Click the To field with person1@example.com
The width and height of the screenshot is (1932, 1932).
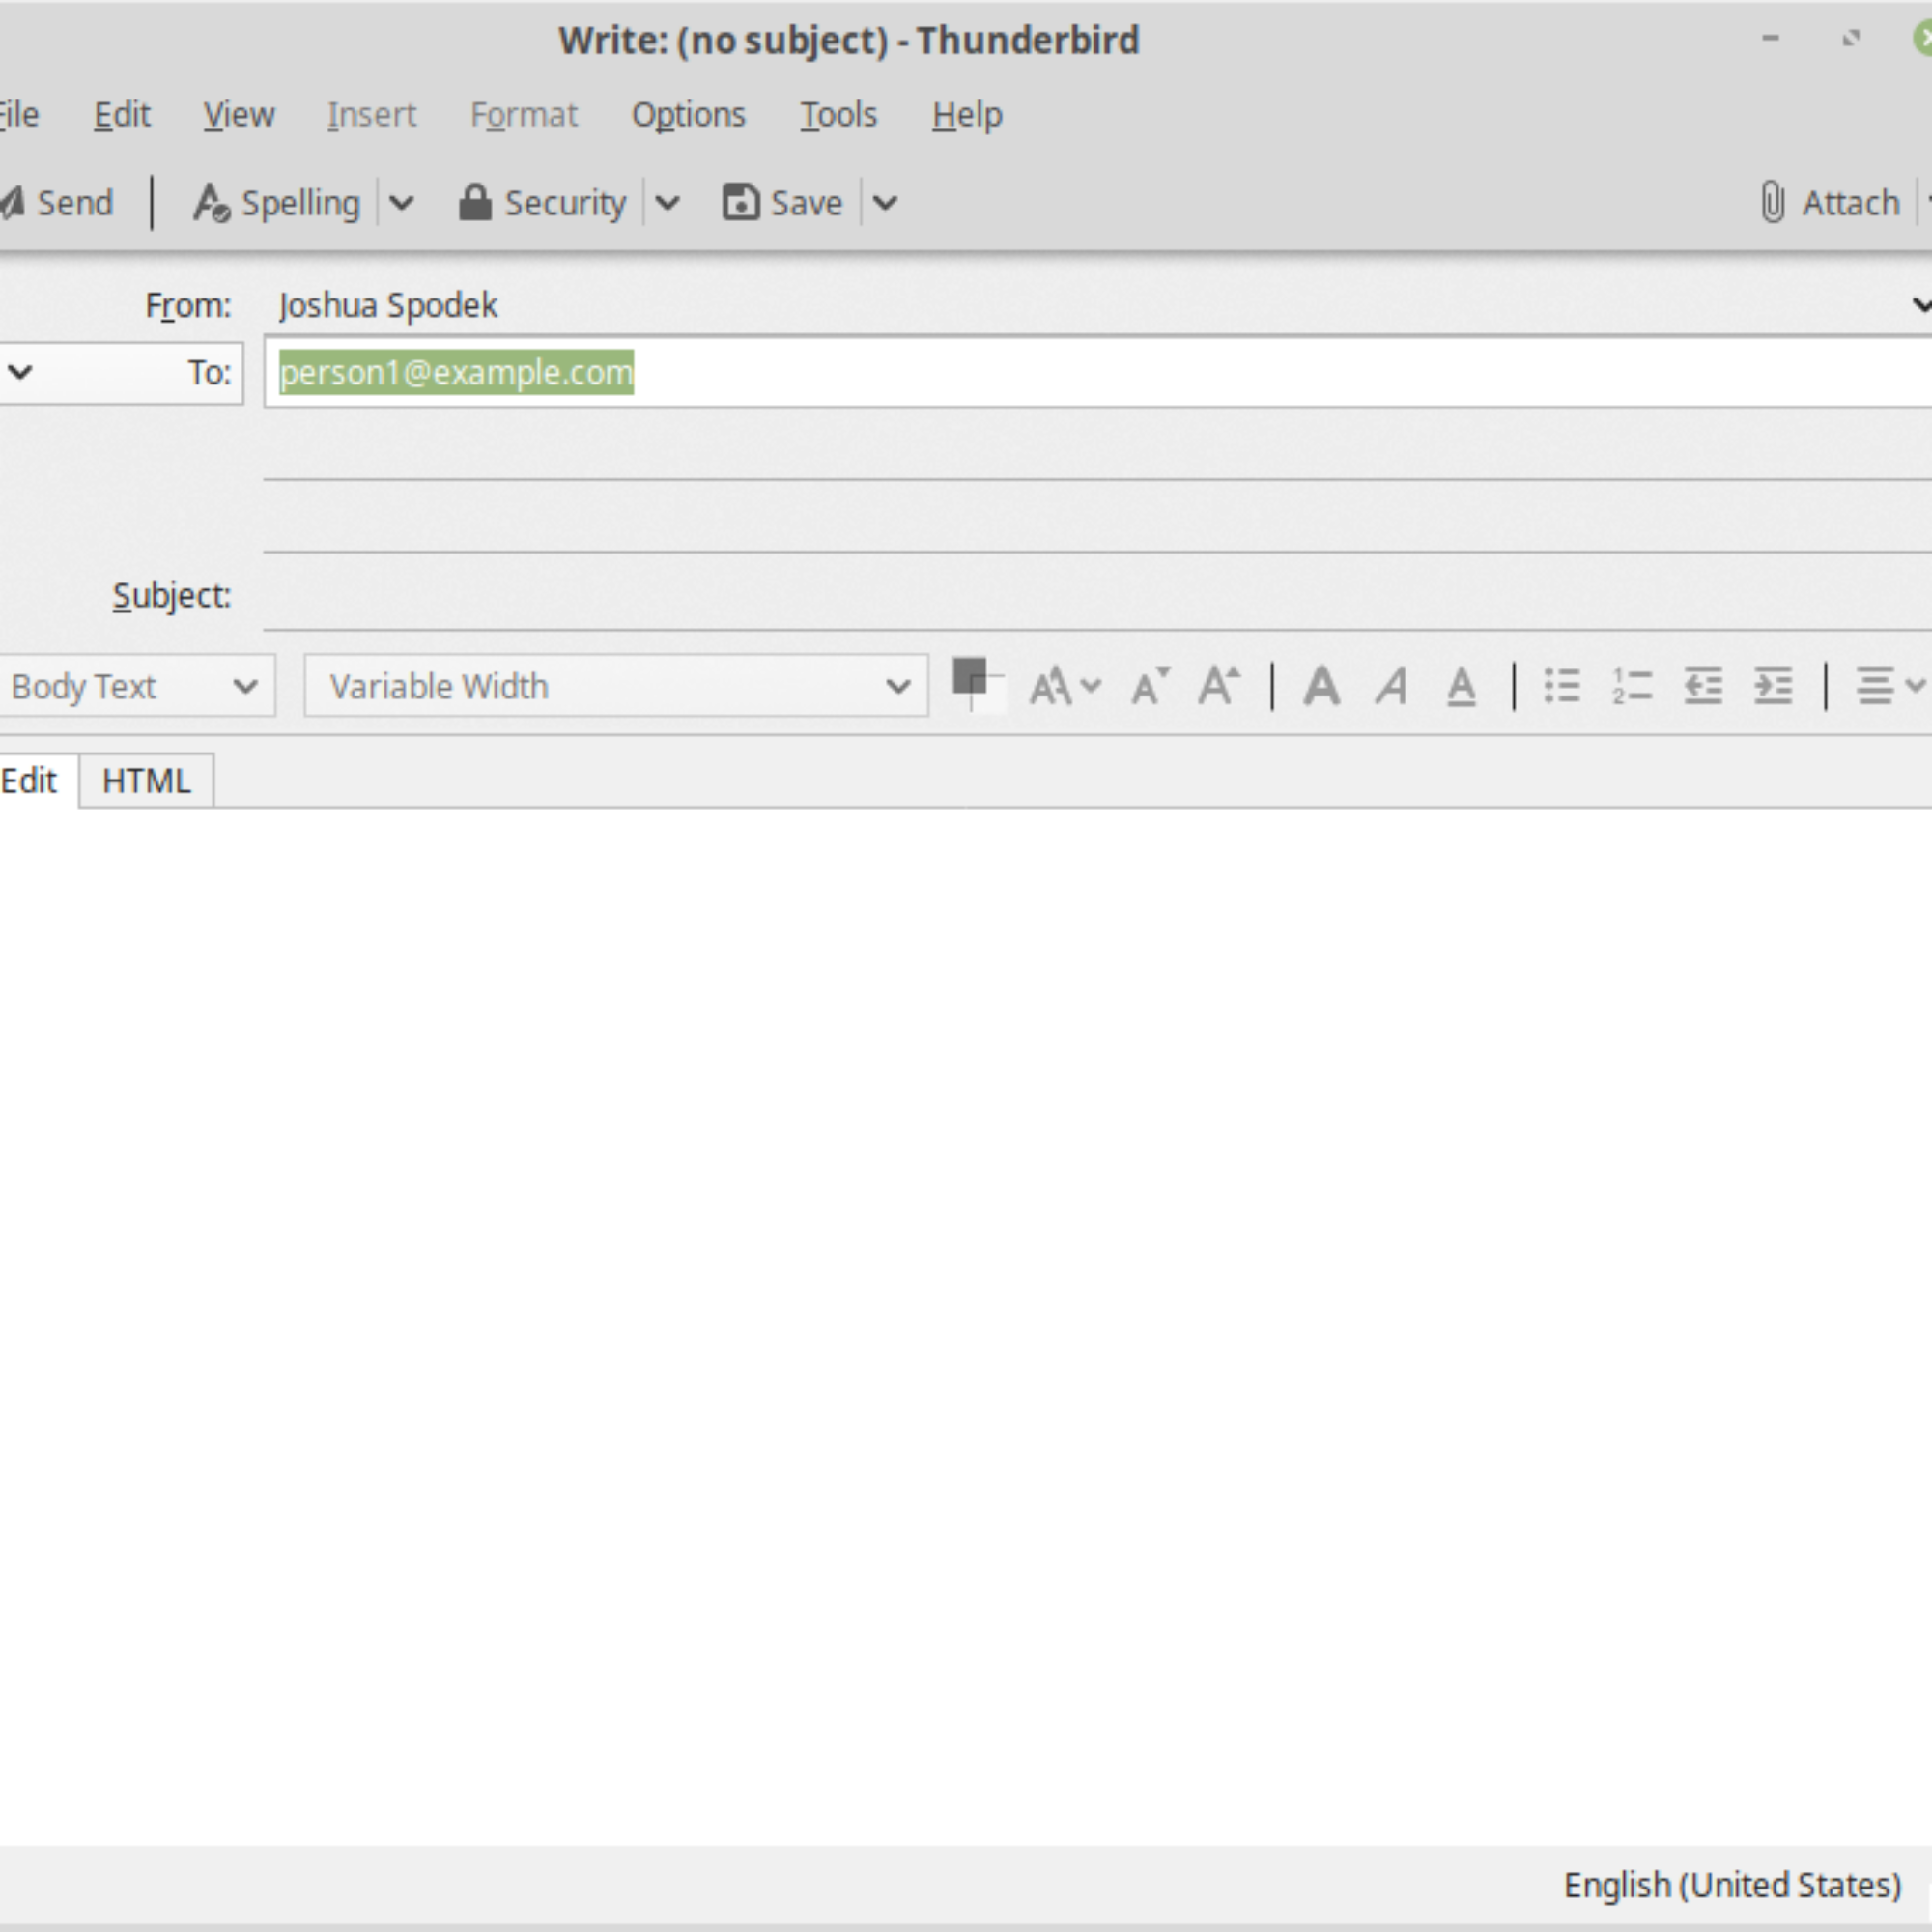1098,372
